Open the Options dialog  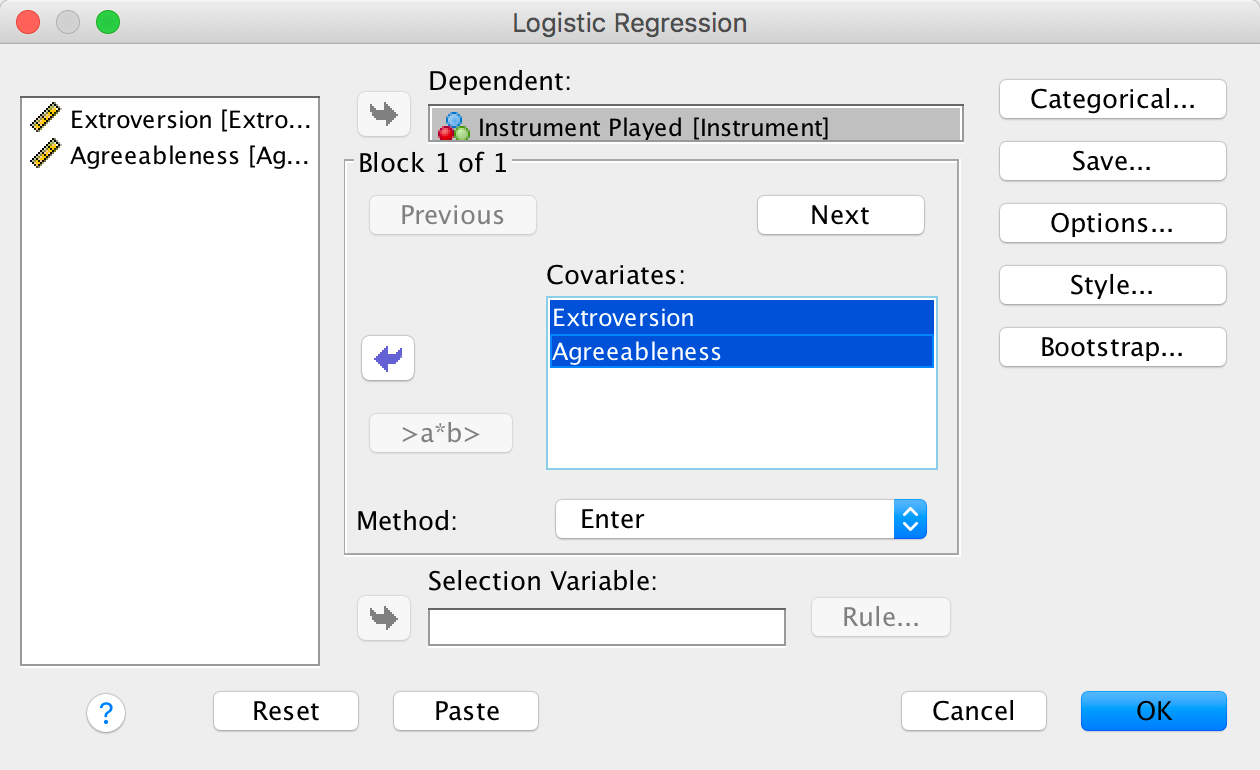pyautogui.click(x=1112, y=224)
